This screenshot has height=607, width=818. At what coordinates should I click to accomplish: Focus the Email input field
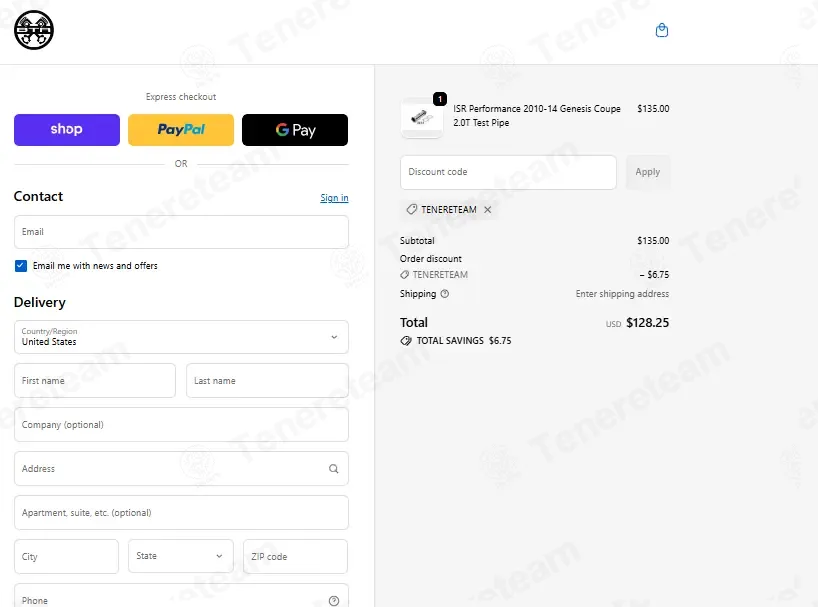click(x=181, y=232)
